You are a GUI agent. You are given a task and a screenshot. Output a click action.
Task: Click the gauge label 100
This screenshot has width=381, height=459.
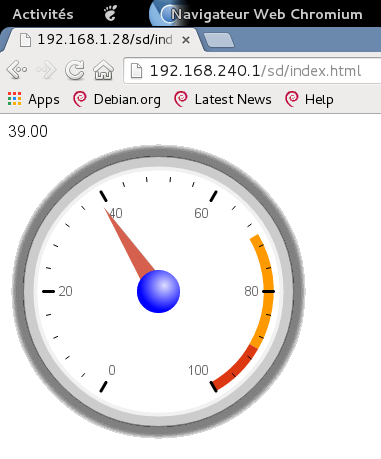point(198,370)
